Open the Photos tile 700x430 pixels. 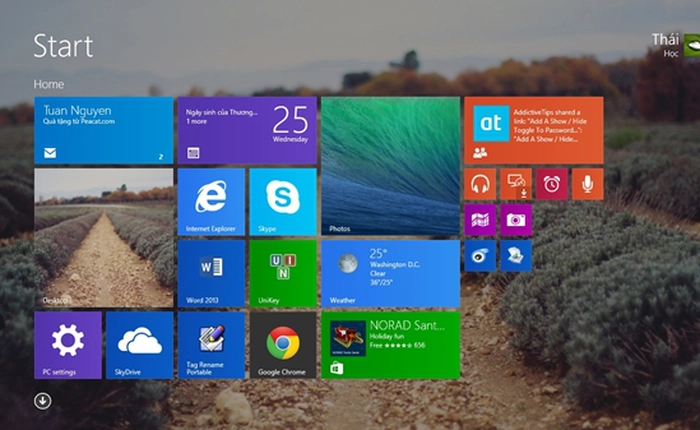[391, 166]
